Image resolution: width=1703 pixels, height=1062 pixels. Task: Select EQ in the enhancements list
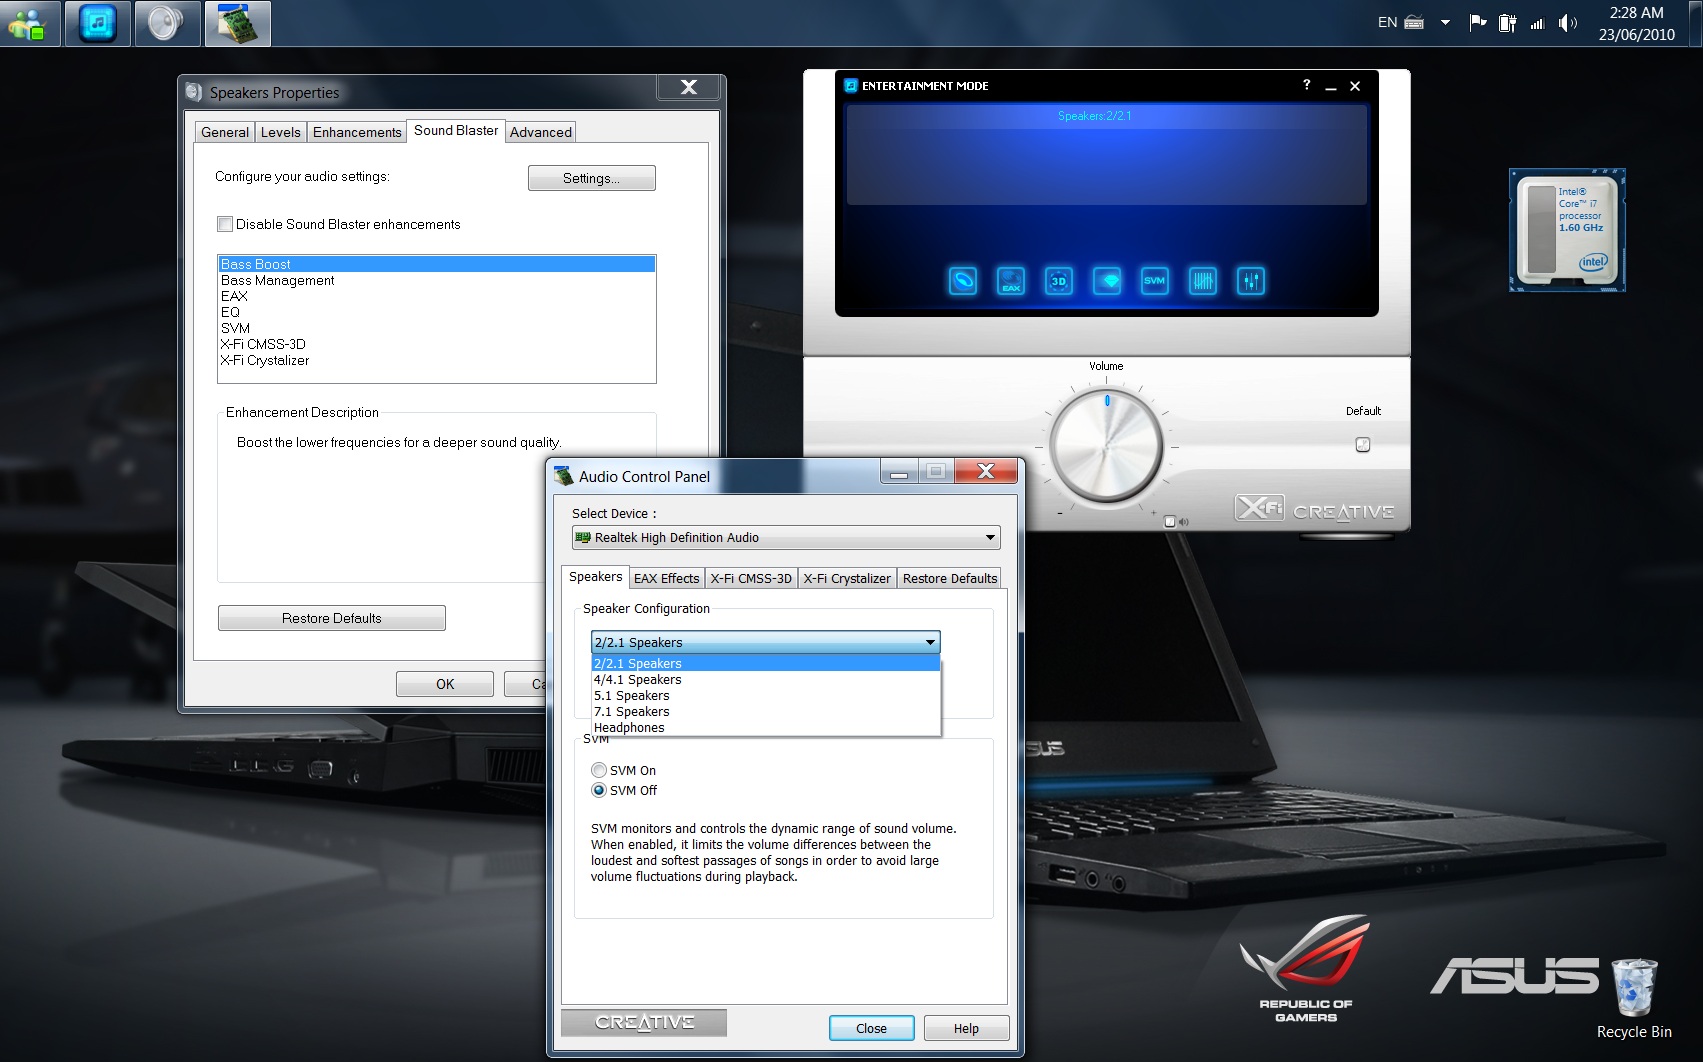point(437,312)
